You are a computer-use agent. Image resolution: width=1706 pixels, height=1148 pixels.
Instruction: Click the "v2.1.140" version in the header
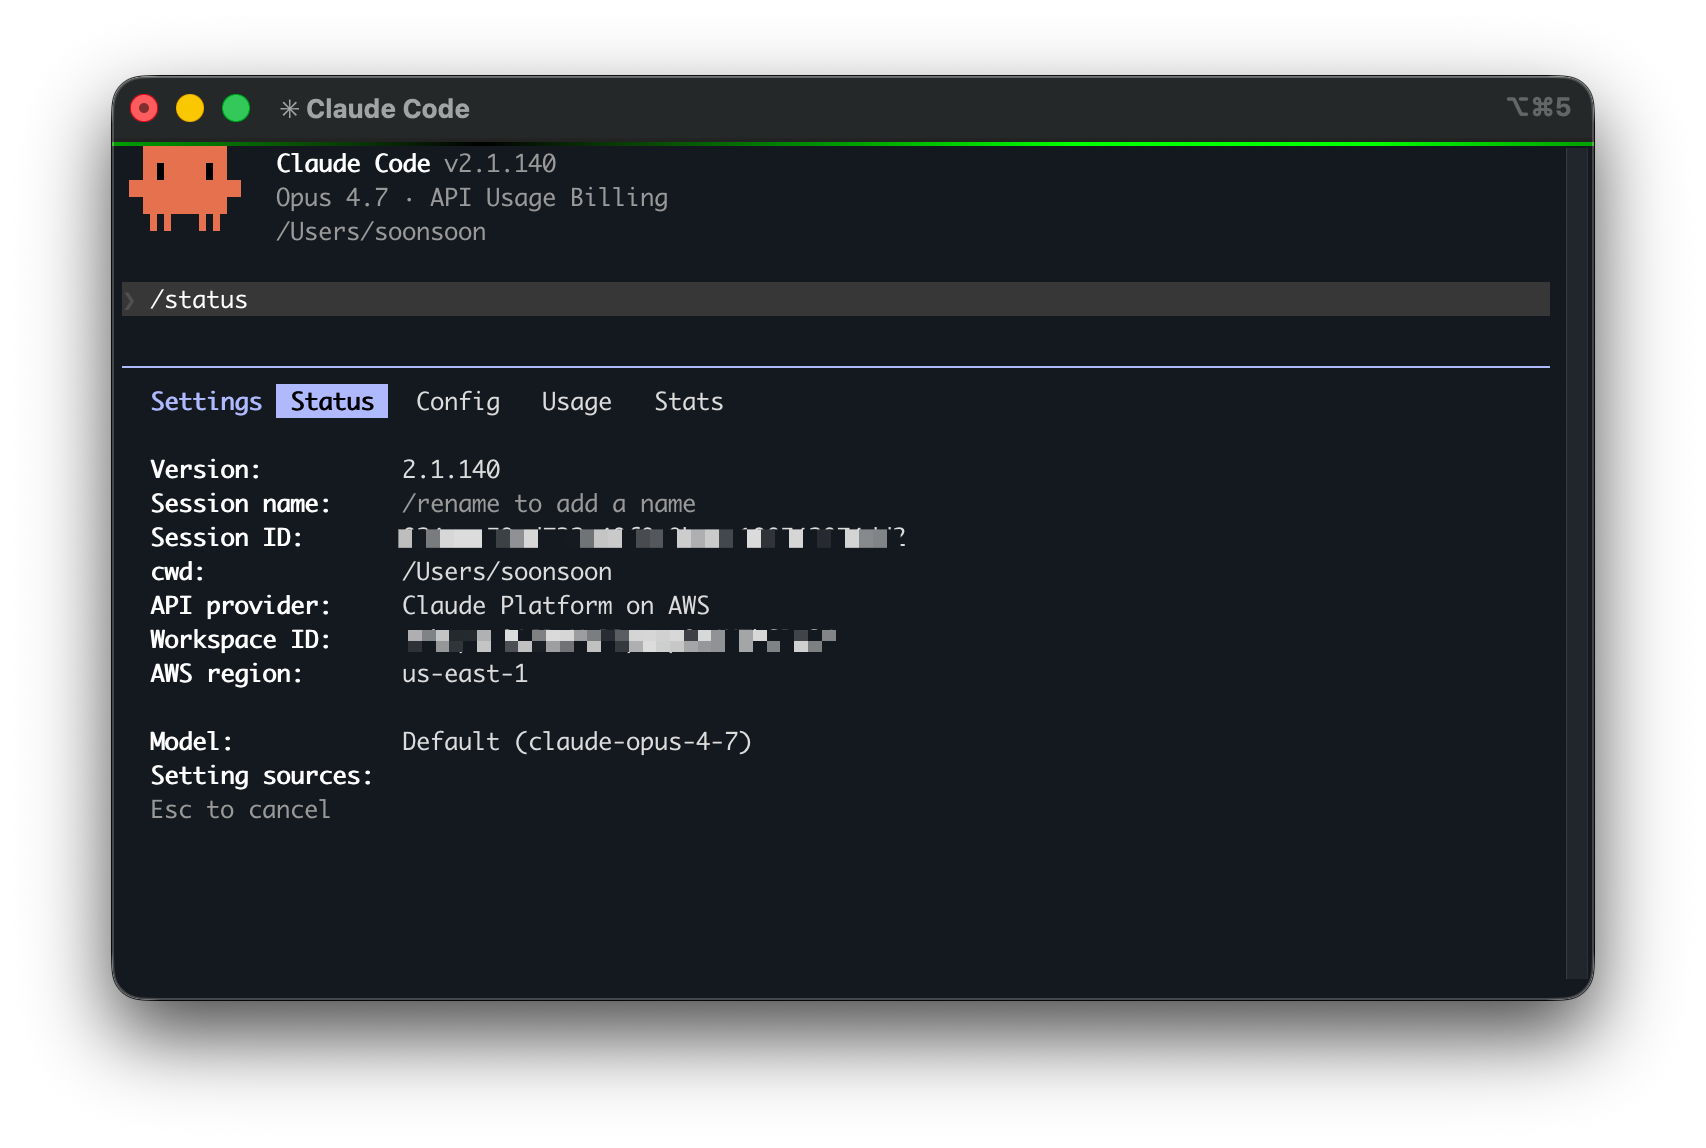tap(500, 163)
